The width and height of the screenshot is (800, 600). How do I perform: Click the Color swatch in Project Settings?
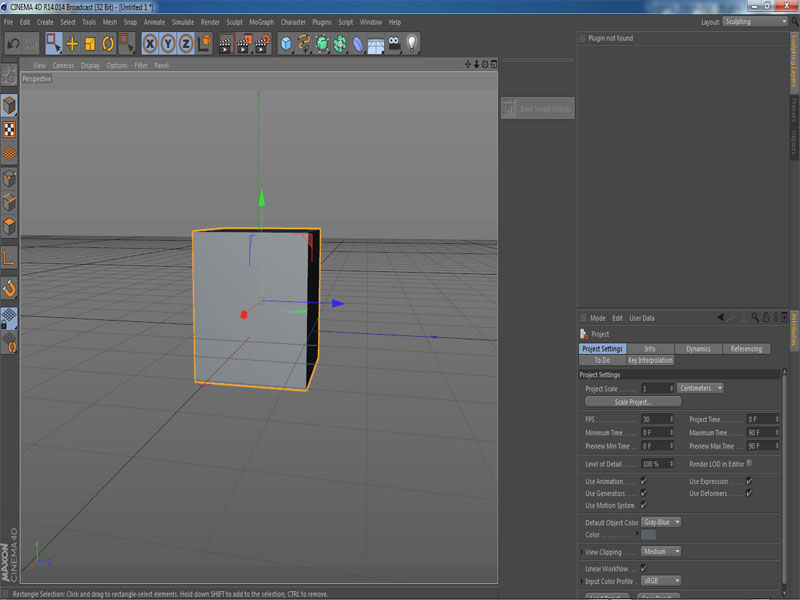click(x=648, y=535)
